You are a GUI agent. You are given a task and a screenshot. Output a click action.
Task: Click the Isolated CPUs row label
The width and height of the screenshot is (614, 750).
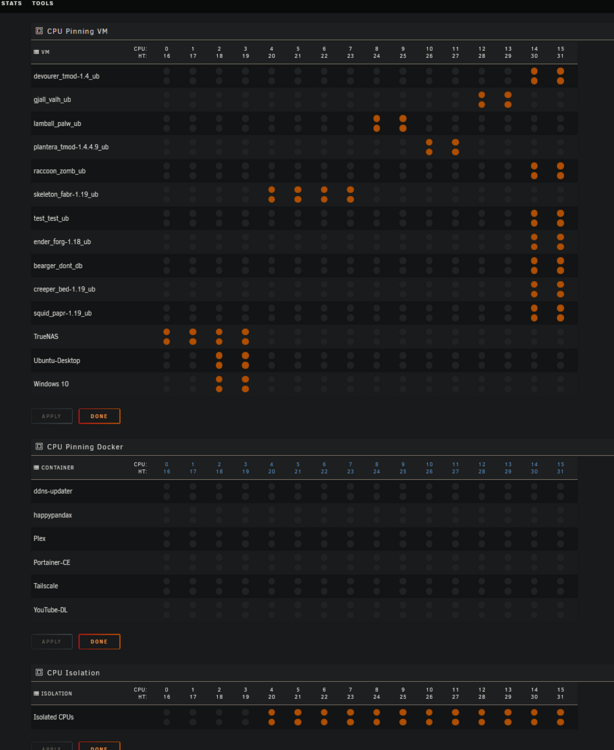(x=54, y=717)
